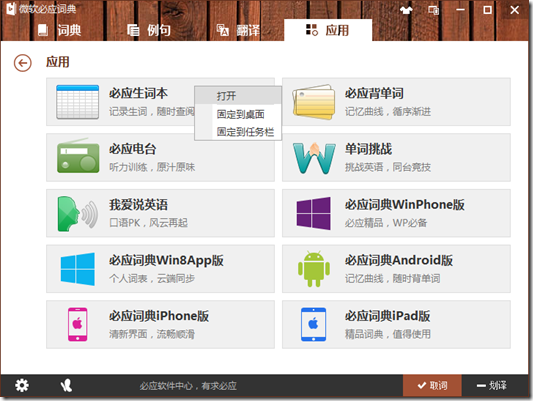
Task: Click the blue Win8App Windows logo
Action: pos(78,269)
